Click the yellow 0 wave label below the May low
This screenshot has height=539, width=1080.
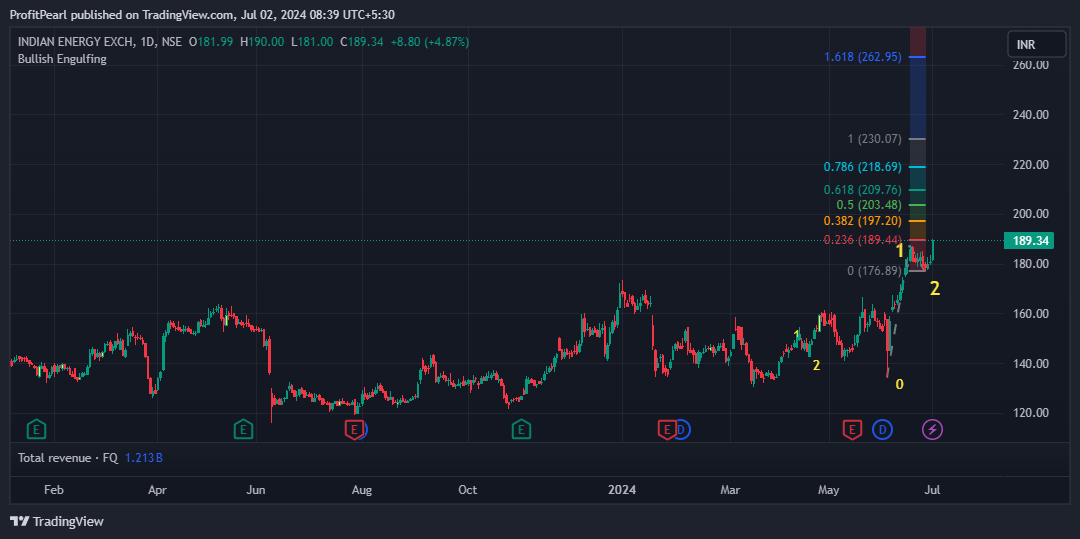899,385
